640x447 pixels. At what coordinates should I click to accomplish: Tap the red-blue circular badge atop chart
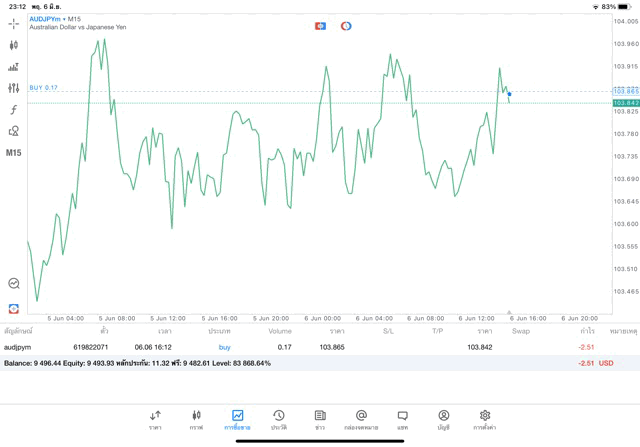[x=346, y=26]
